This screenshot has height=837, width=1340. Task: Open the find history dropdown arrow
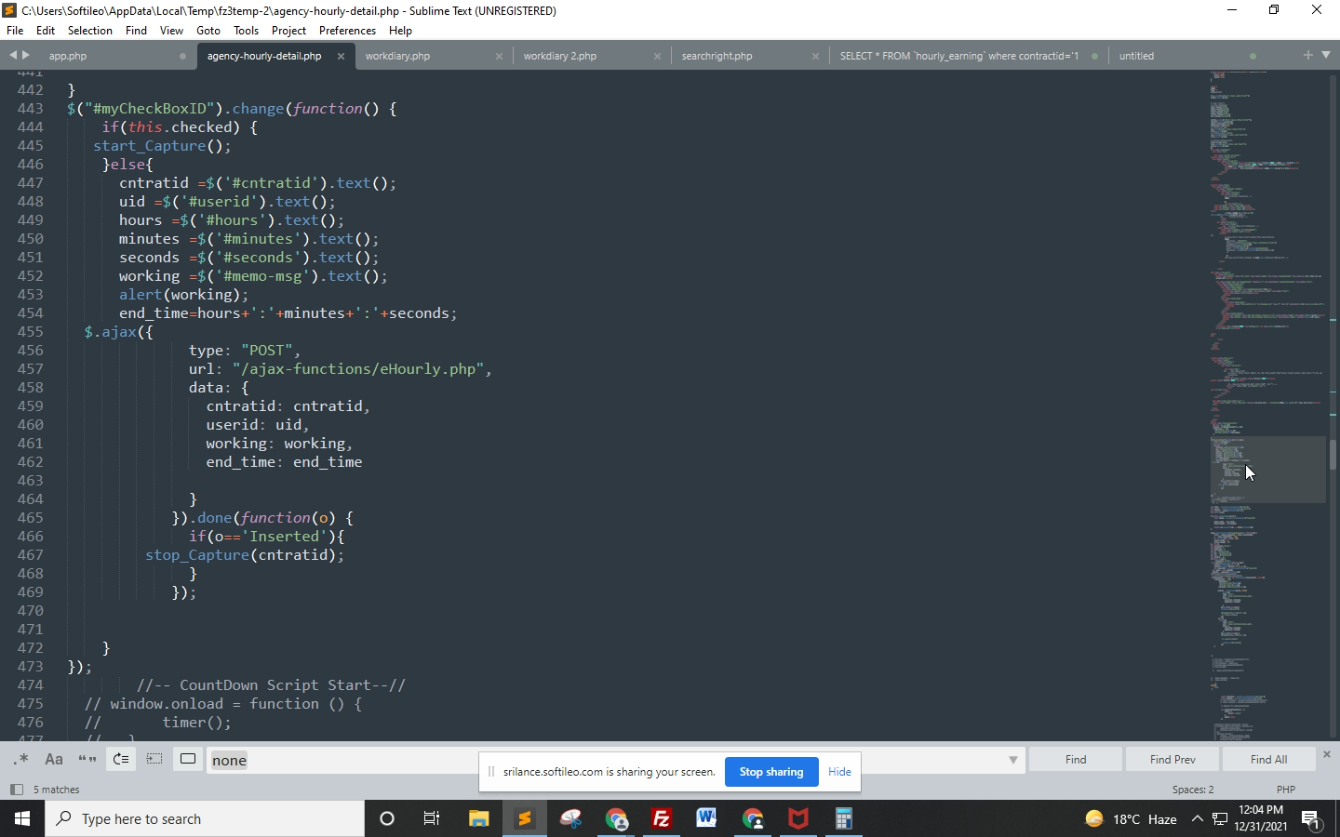pos(1014,760)
